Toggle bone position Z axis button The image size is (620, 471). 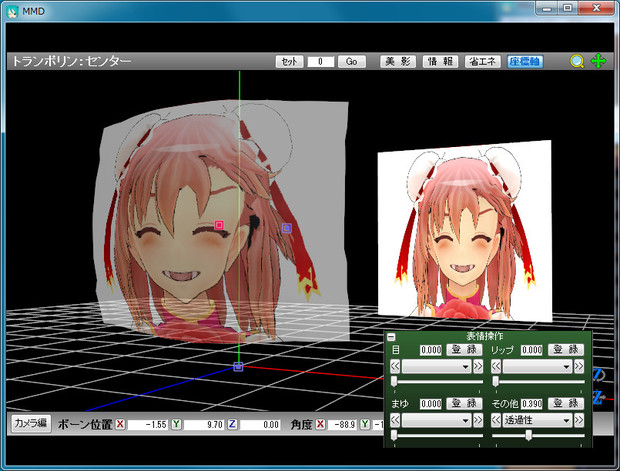[232, 424]
